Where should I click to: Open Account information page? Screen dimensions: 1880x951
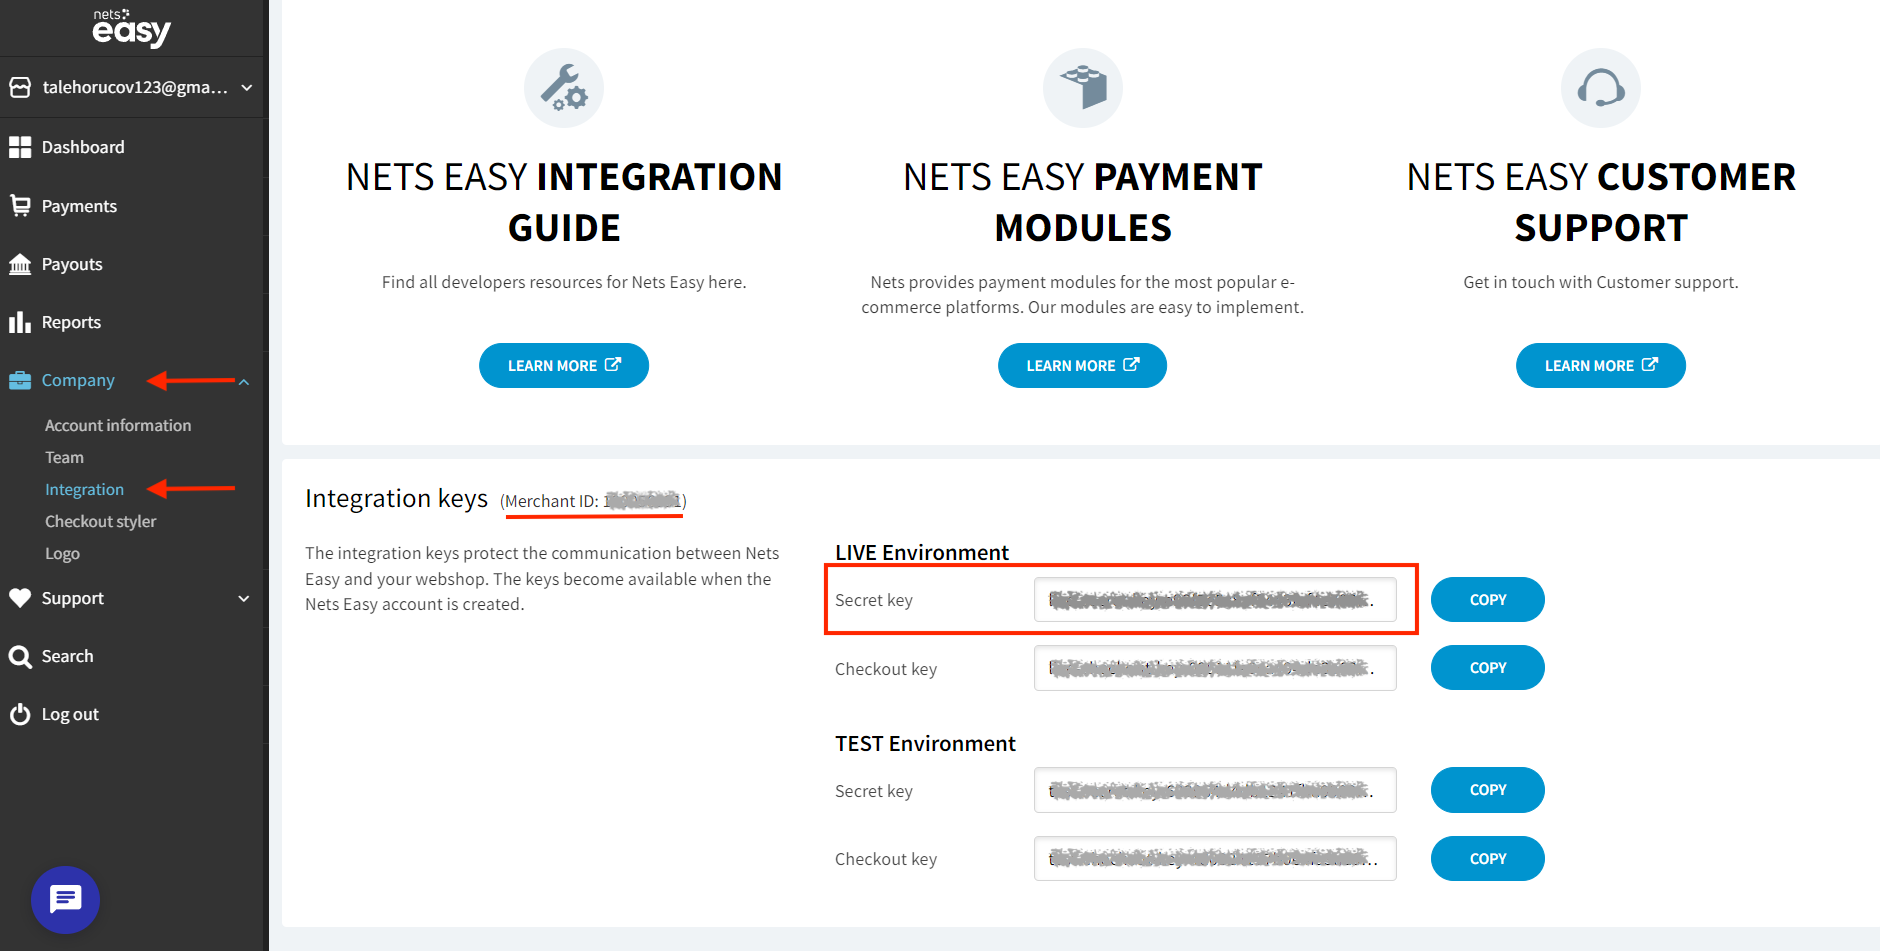(117, 424)
